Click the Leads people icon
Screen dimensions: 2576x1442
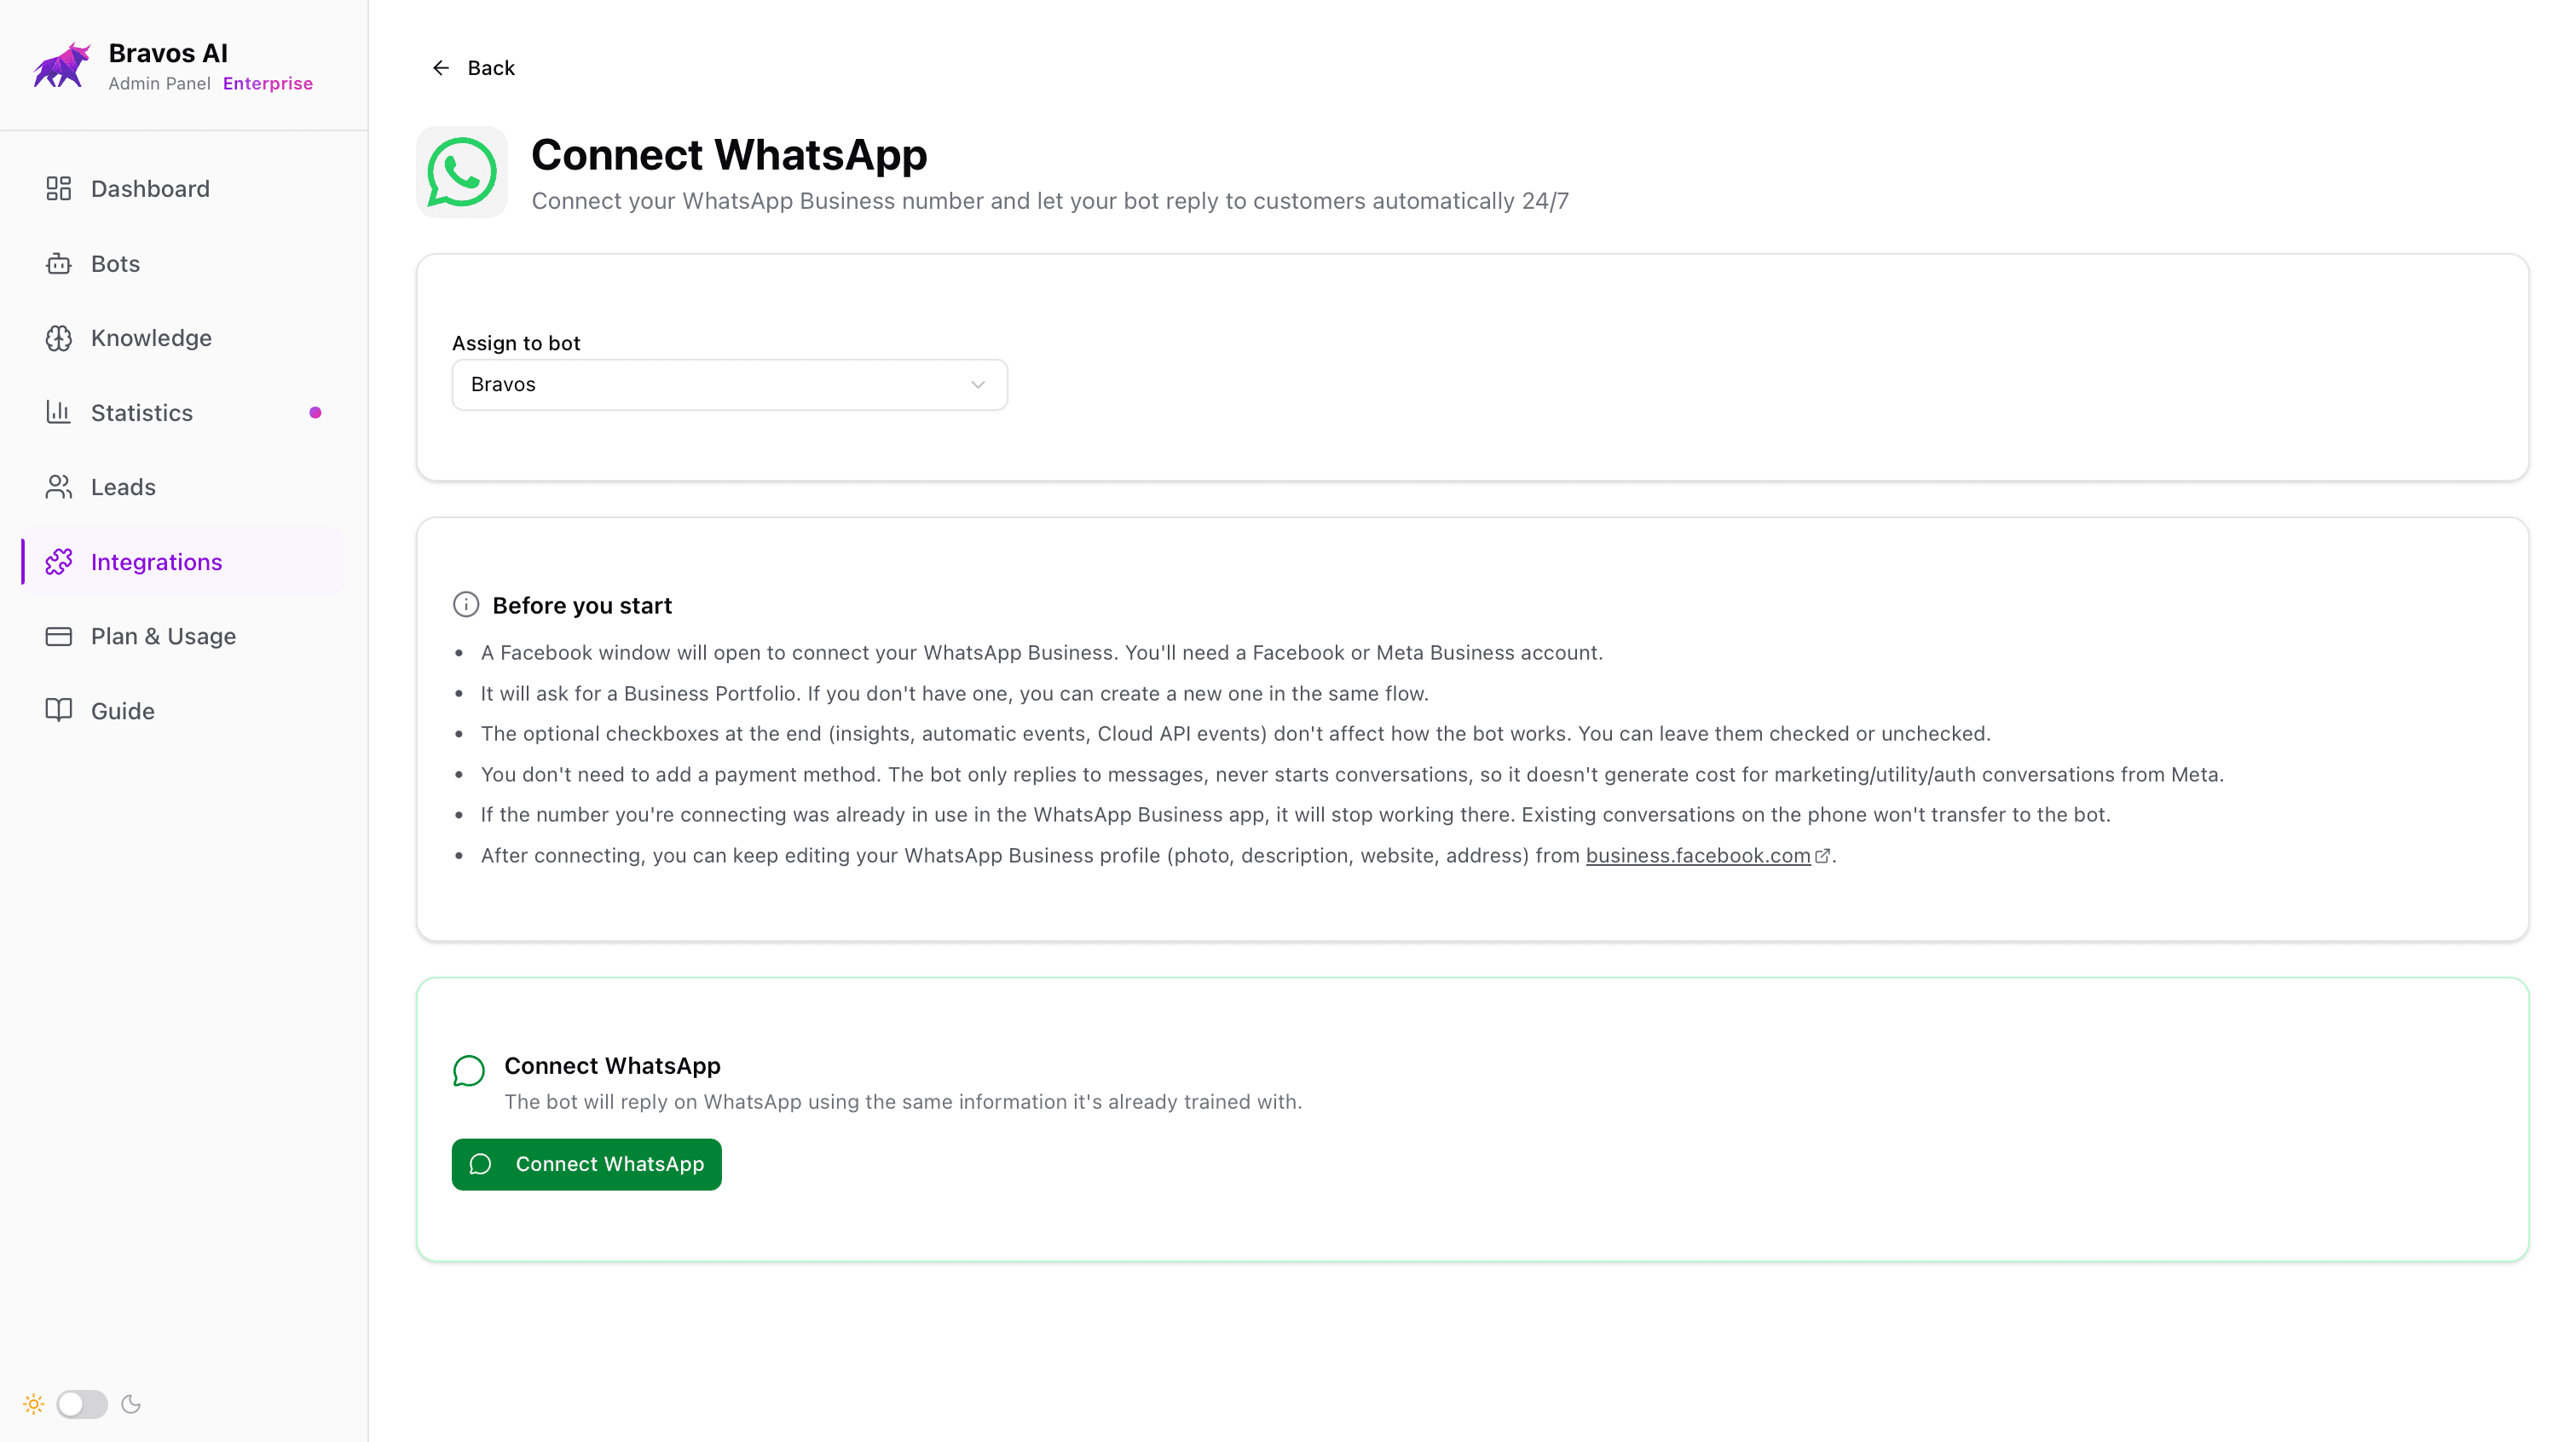[x=59, y=487]
